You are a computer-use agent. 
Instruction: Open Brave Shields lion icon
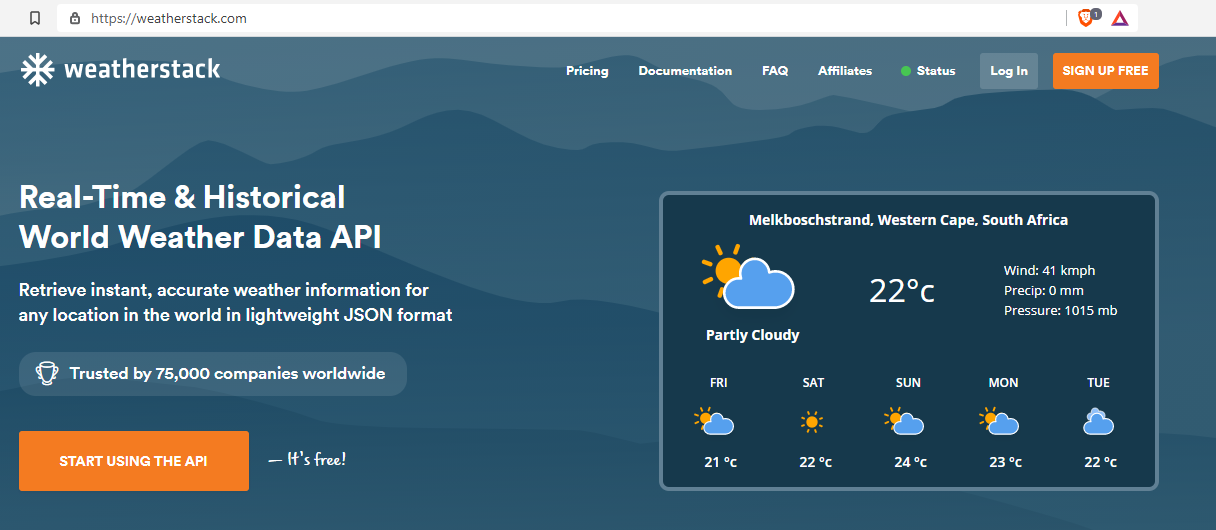(1086, 18)
